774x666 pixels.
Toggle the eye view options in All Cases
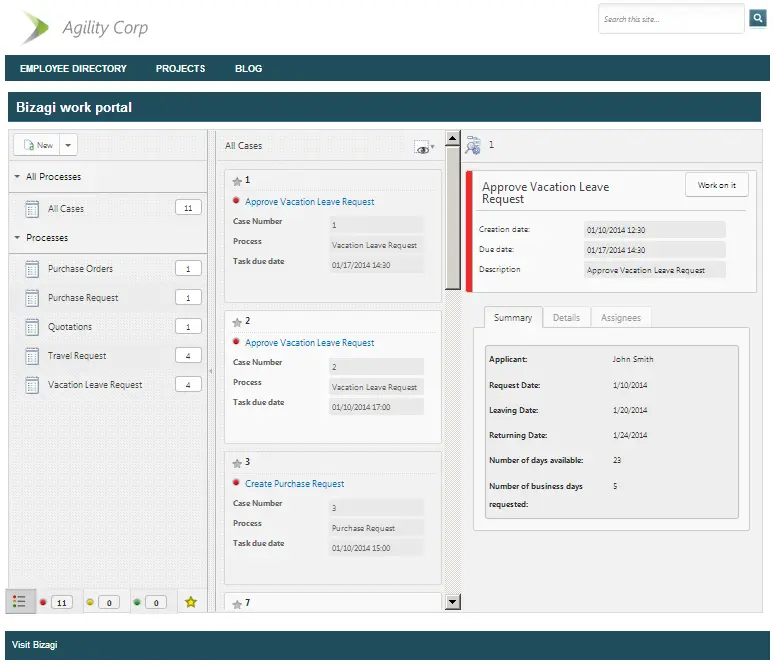tap(424, 148)
